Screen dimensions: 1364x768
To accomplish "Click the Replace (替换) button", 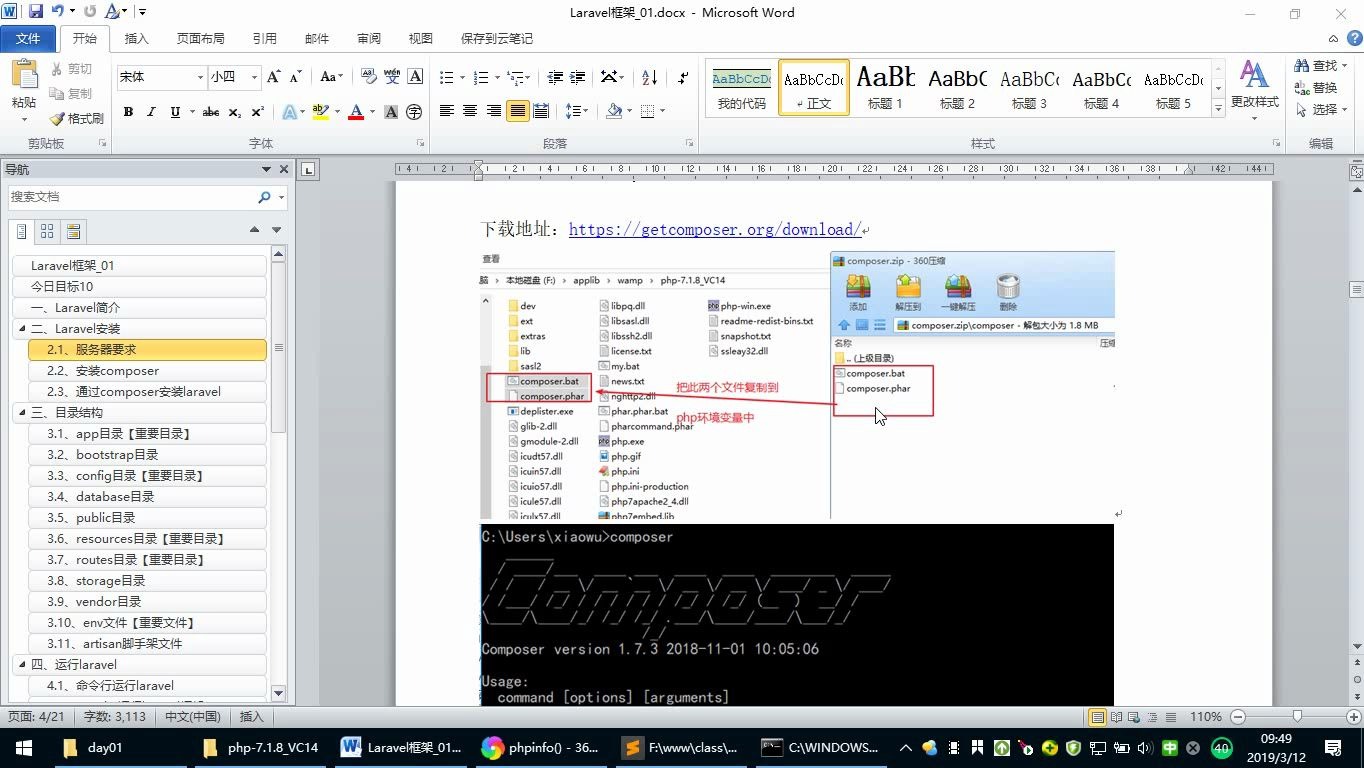I will pyautogui.click(x=1316, y=87).
